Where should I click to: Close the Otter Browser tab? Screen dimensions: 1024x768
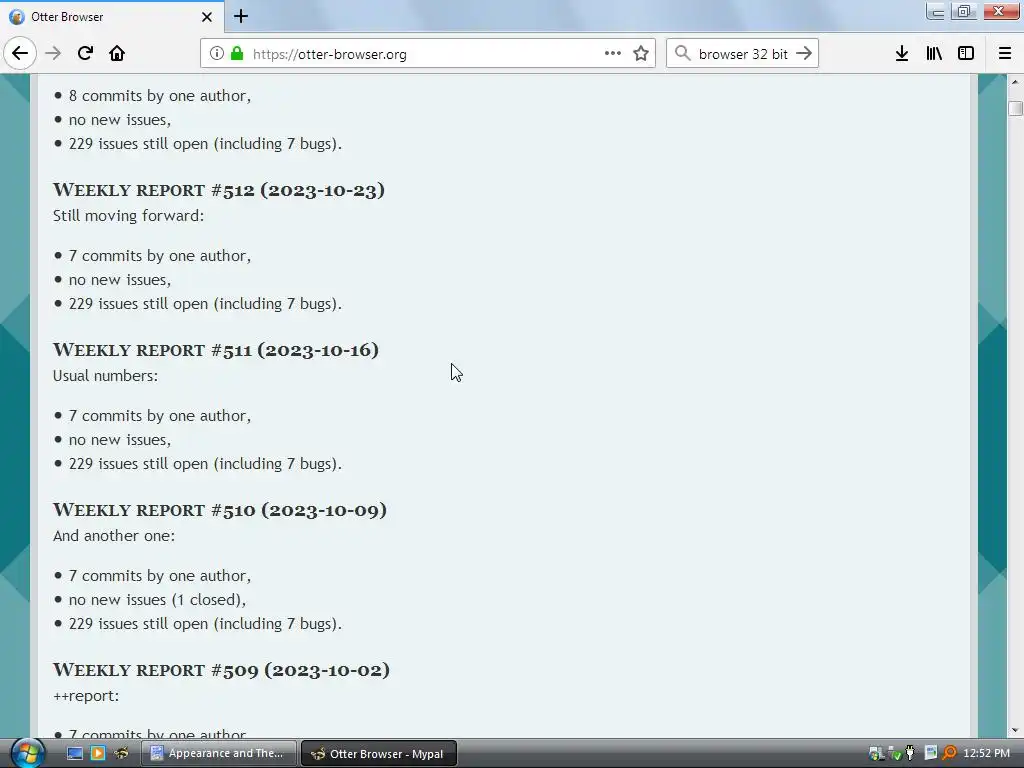(x=206, y=17)
